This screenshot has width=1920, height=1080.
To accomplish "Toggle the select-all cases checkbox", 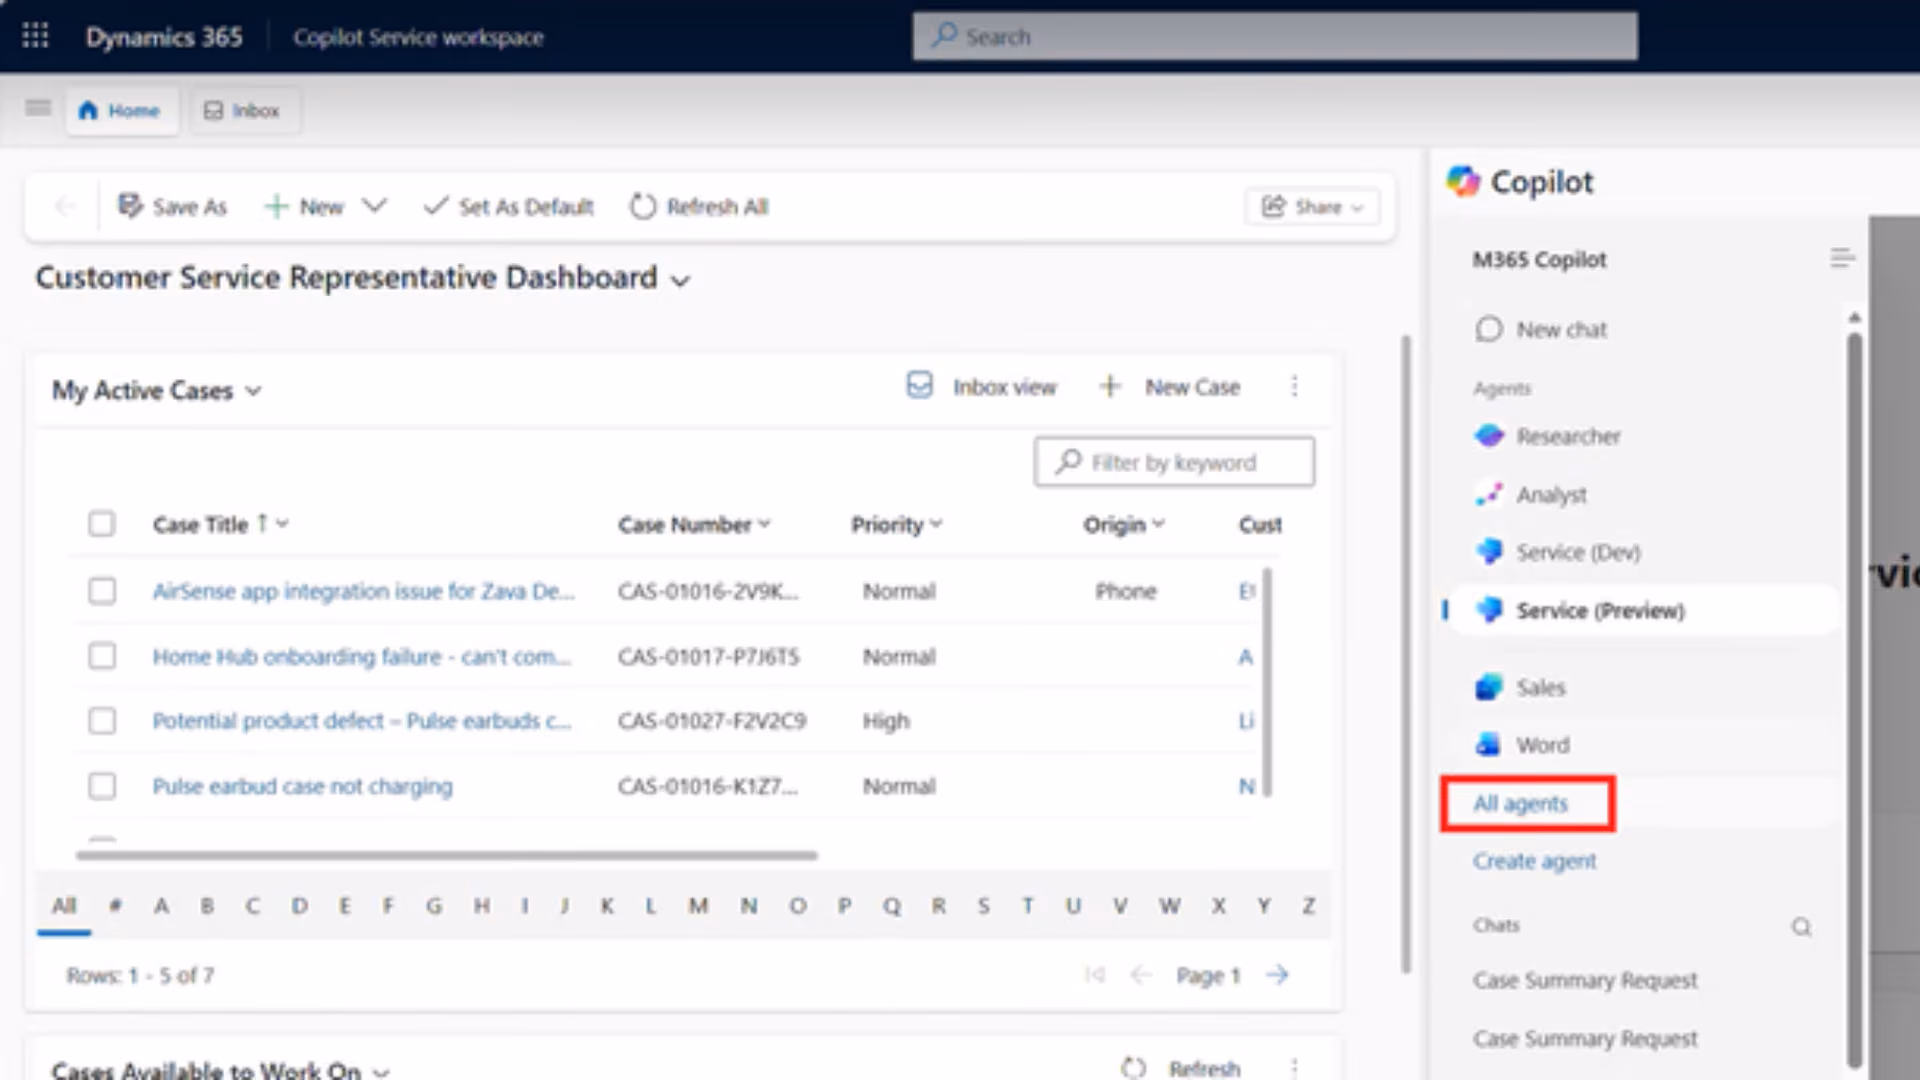I will pyautogui.click(x=101, y=524).
